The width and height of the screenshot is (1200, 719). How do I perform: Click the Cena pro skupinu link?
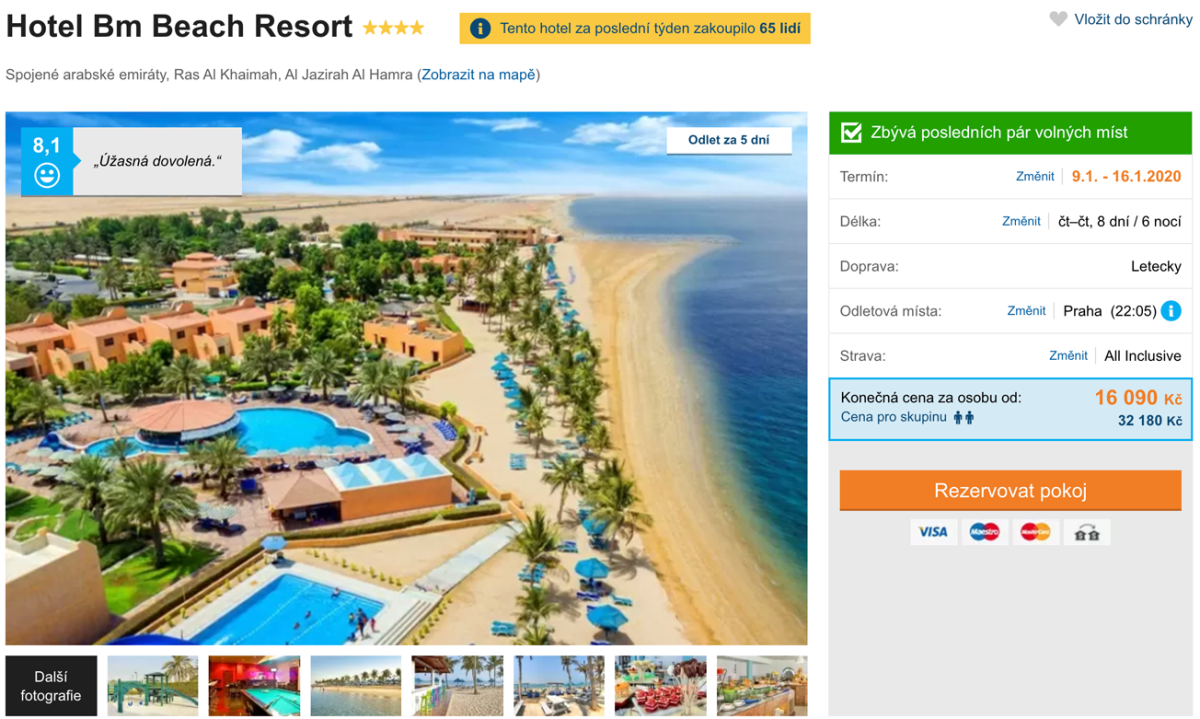click(x=893, y=417)
